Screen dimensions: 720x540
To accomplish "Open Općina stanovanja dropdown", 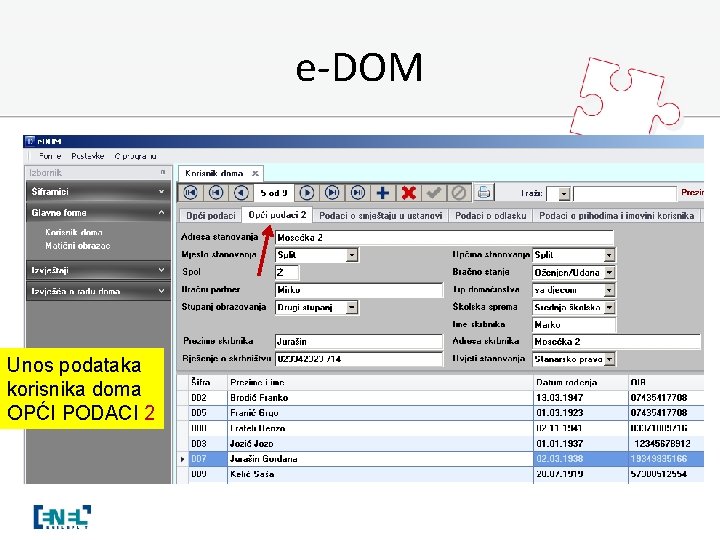I will pos(609,255).
